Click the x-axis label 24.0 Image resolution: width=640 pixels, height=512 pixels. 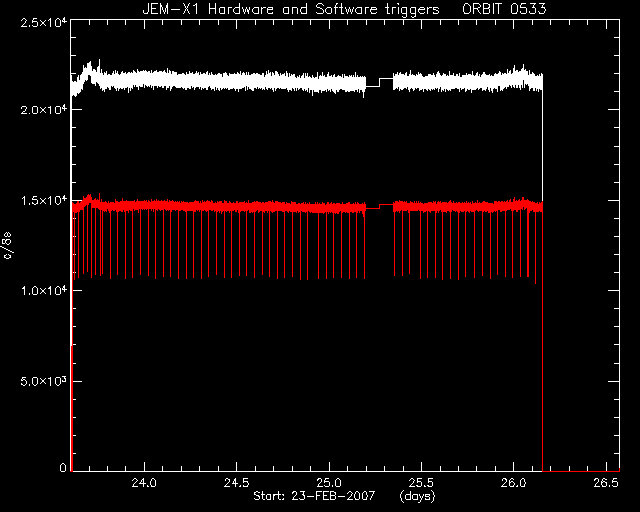(x=144, y=483)
